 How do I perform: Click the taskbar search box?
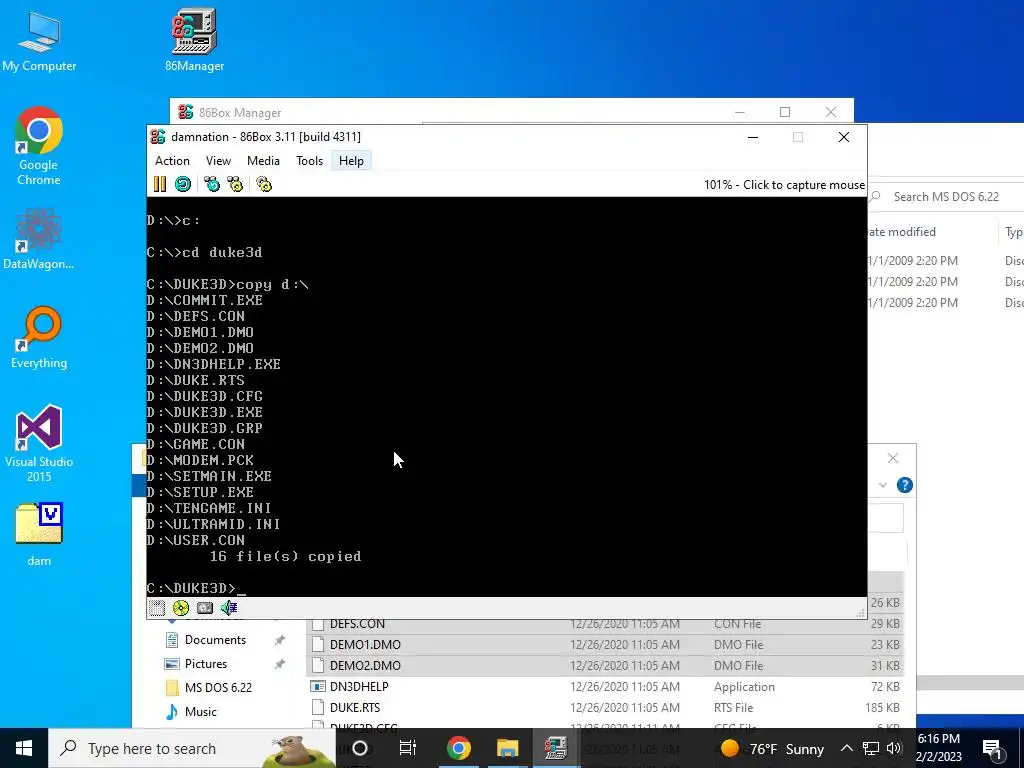[192, 748]
